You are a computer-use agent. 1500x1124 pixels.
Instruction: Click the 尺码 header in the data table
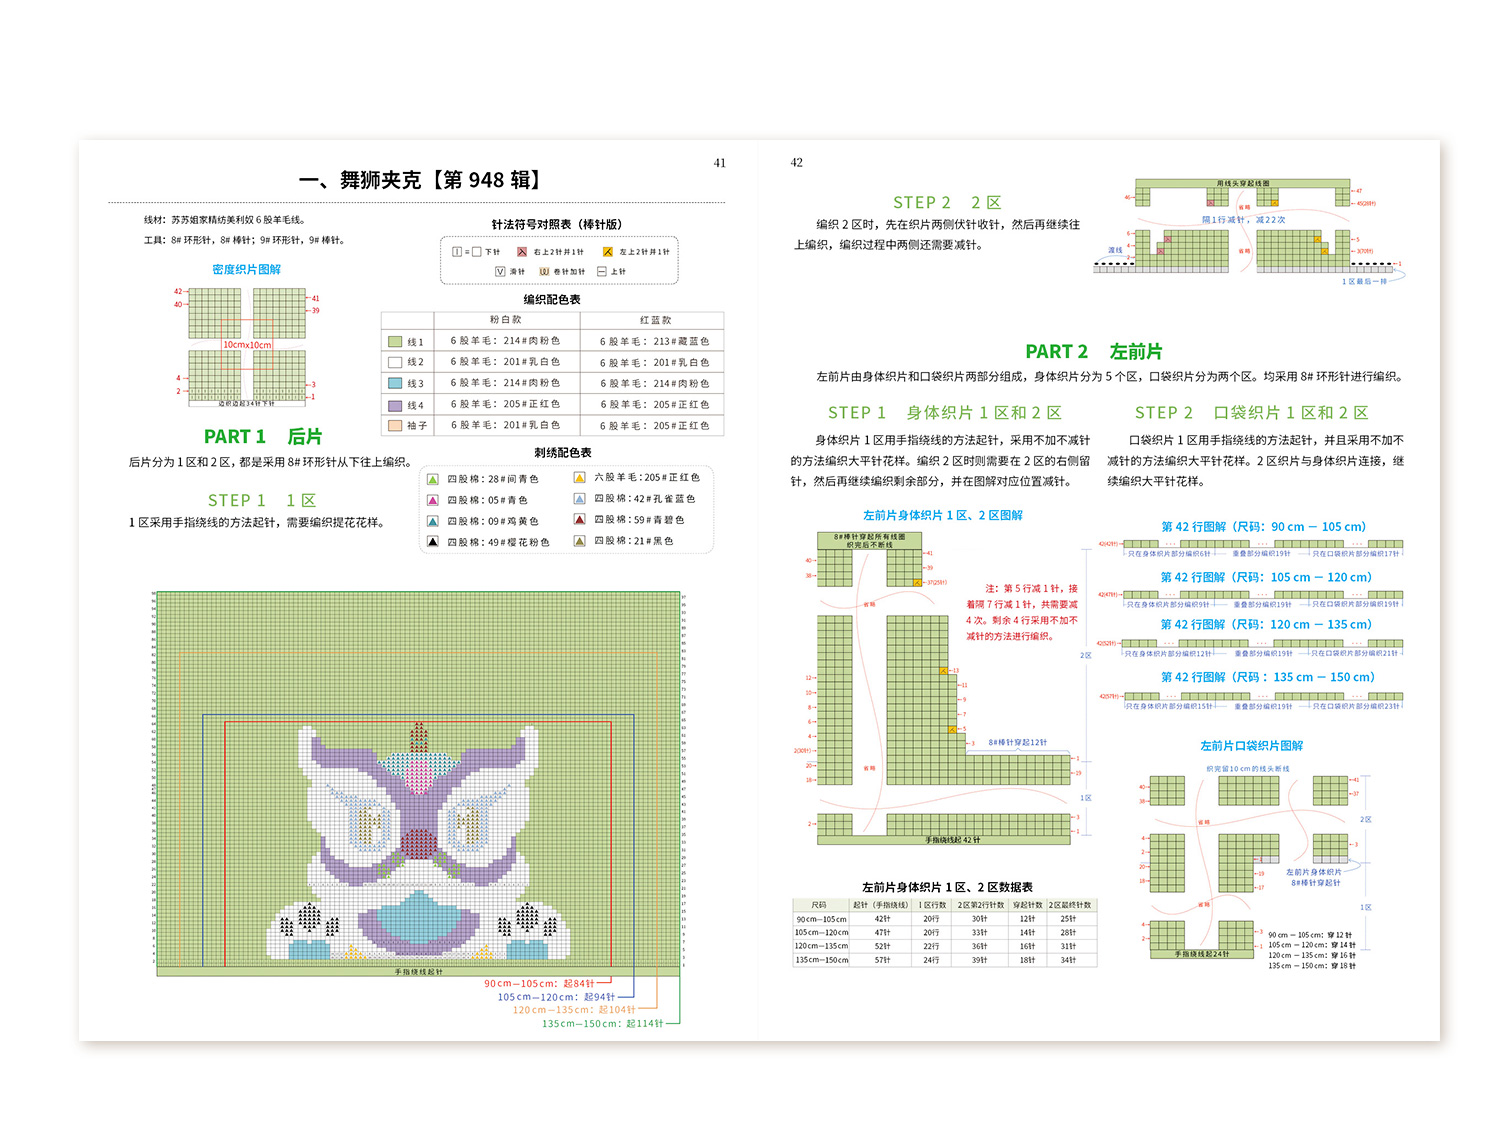820,905
